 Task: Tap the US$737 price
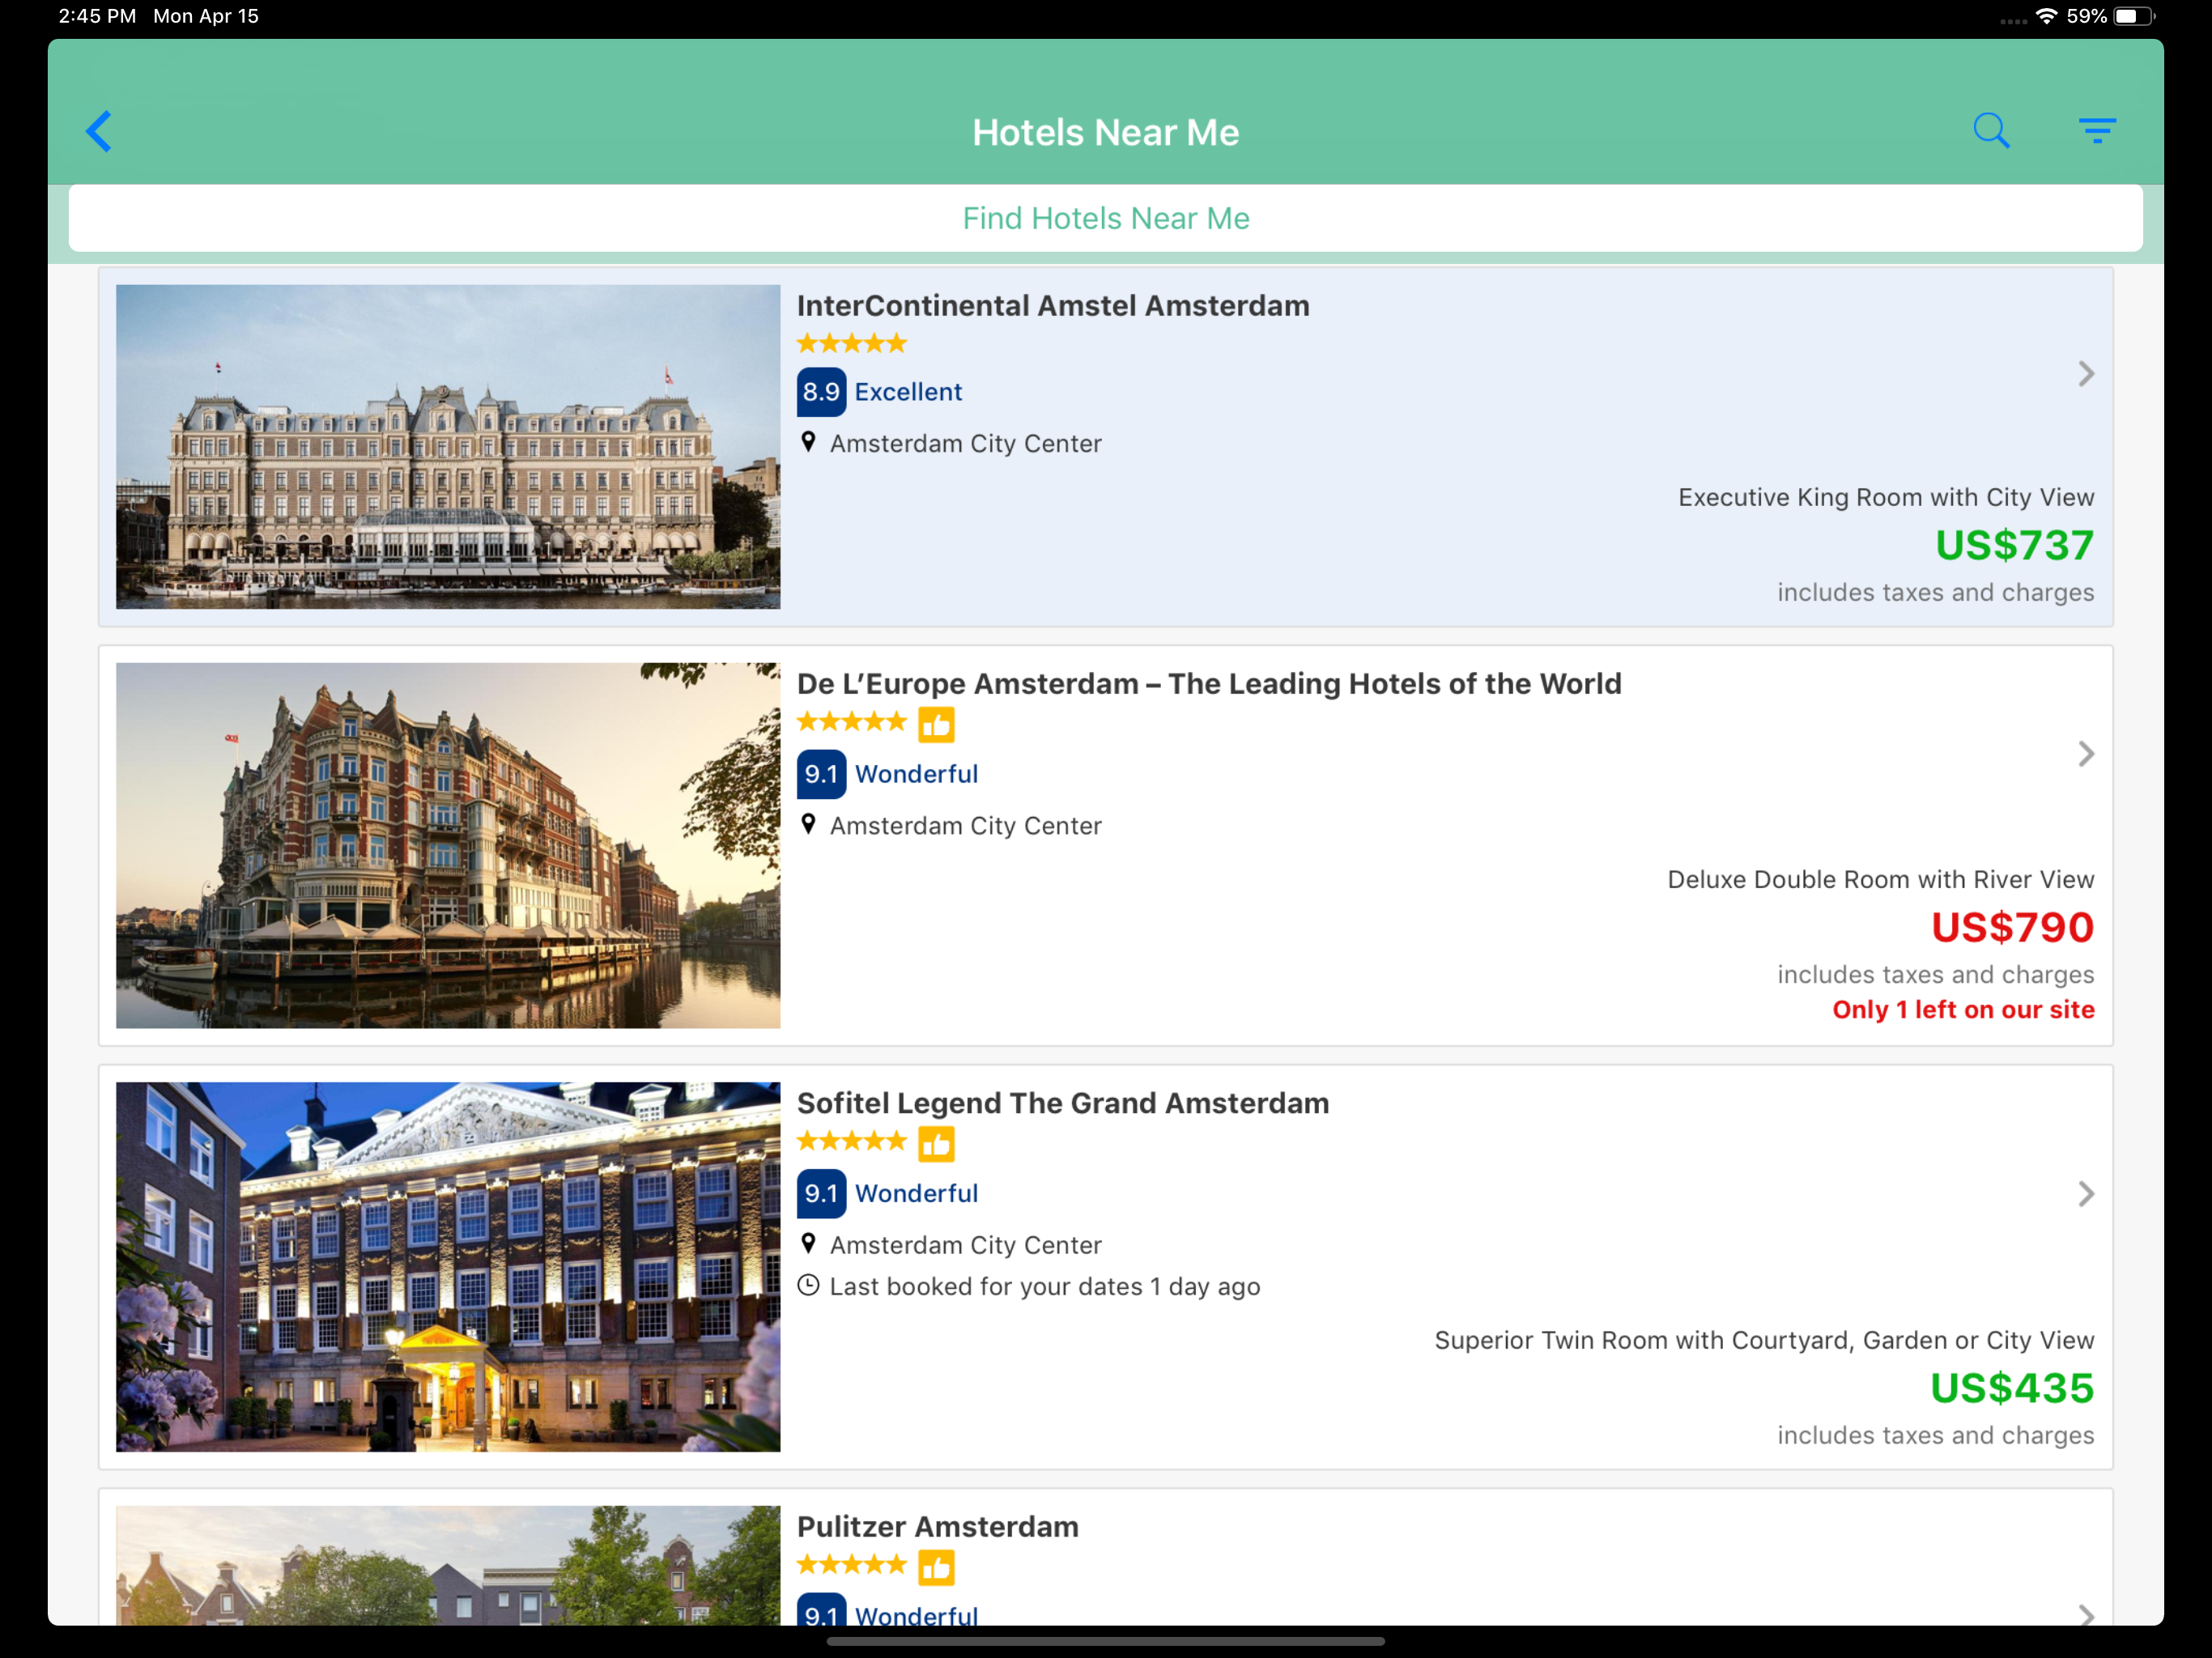point(2014,545)
